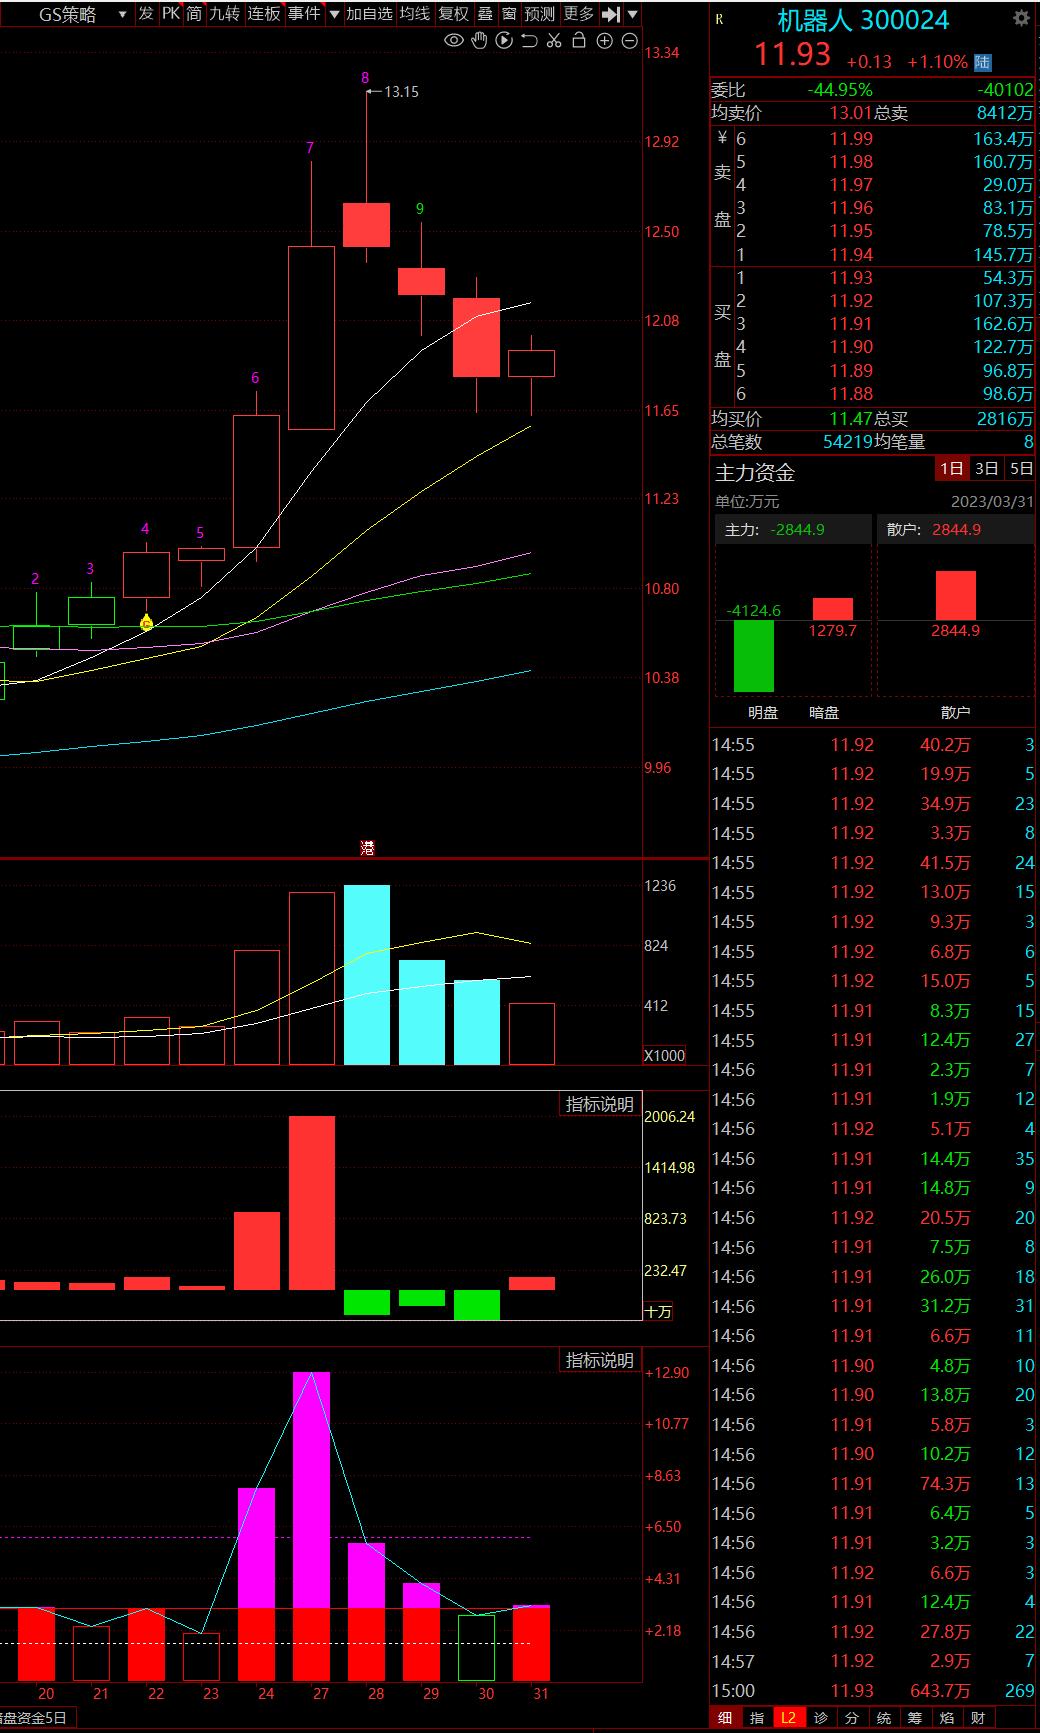Select the 筹 tab at the bottom
This screenshot has width=1040, height=1733.
pyautogui.click(x=914, y=1717)
